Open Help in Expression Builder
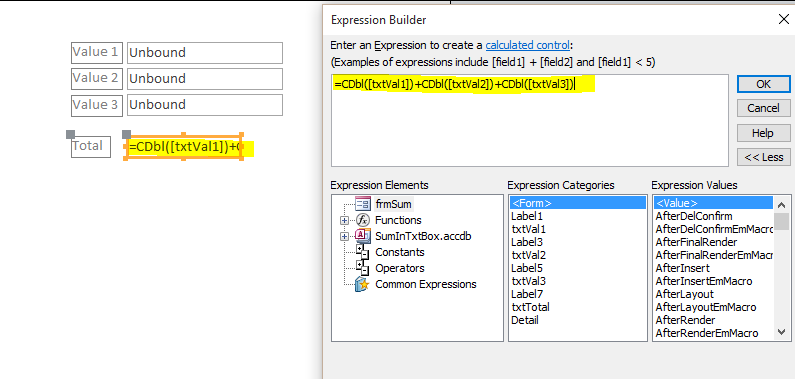Screen dimensions: 795x379 763,133
